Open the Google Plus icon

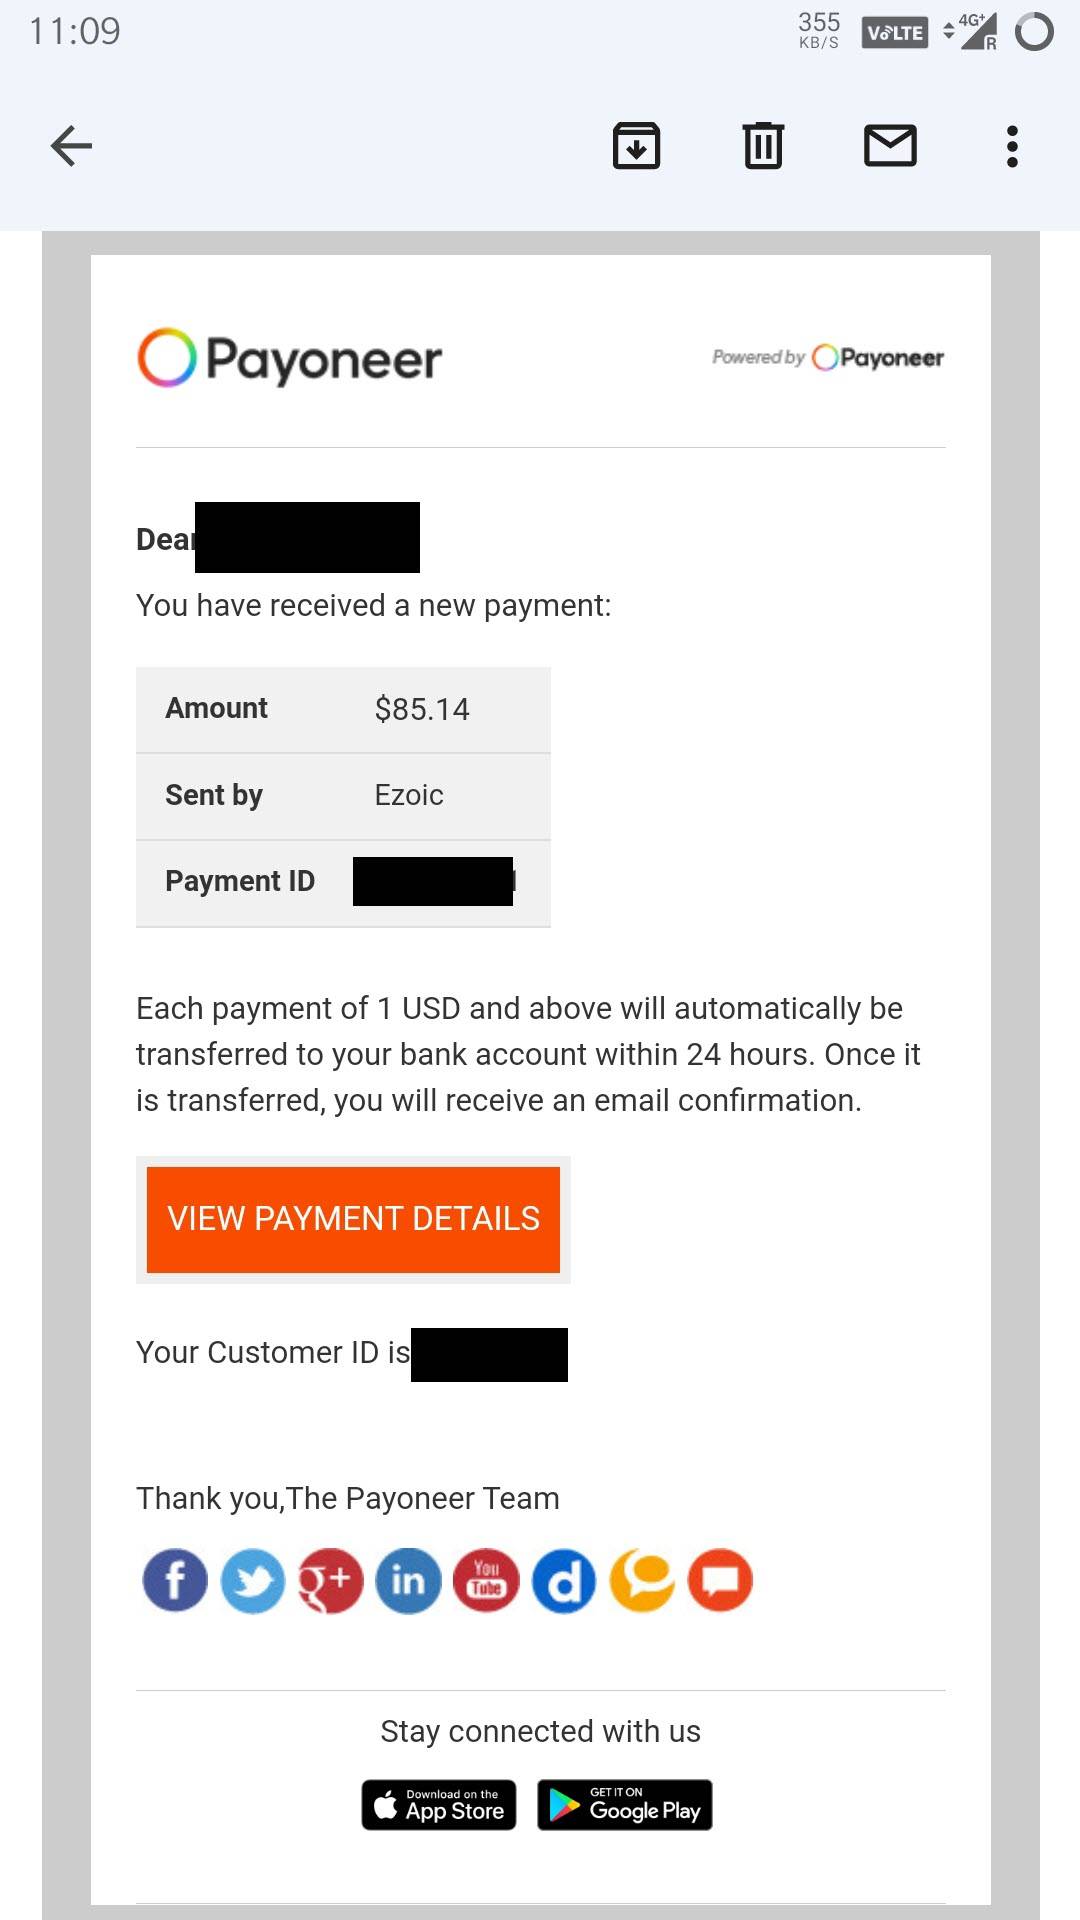tap(330, 1581)
